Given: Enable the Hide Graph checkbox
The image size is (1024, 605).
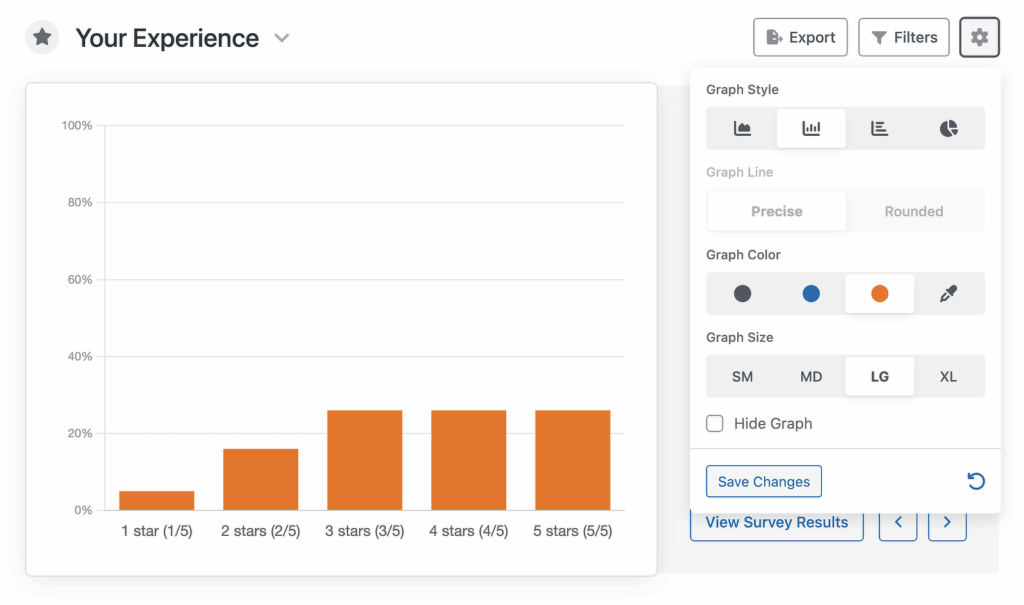Looking at the screenshot, I should [x=715, y=423].
